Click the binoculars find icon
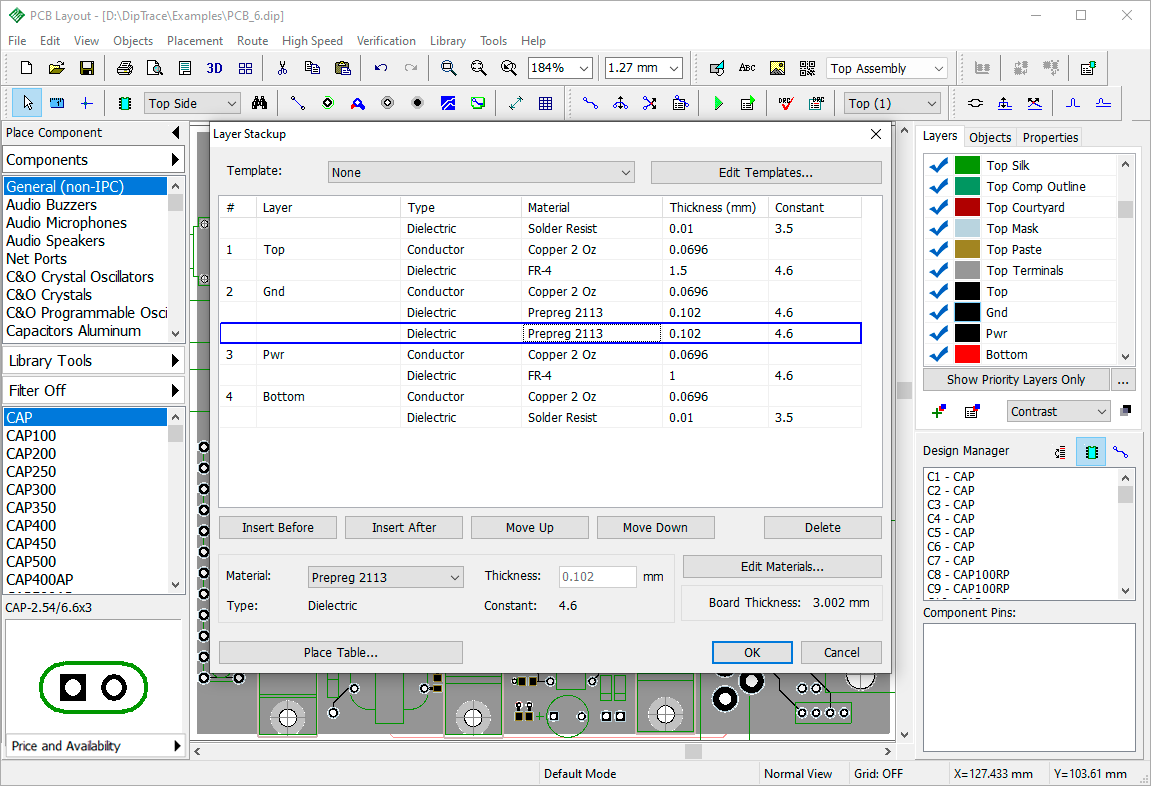The image size is (1151, 786). 259,103
